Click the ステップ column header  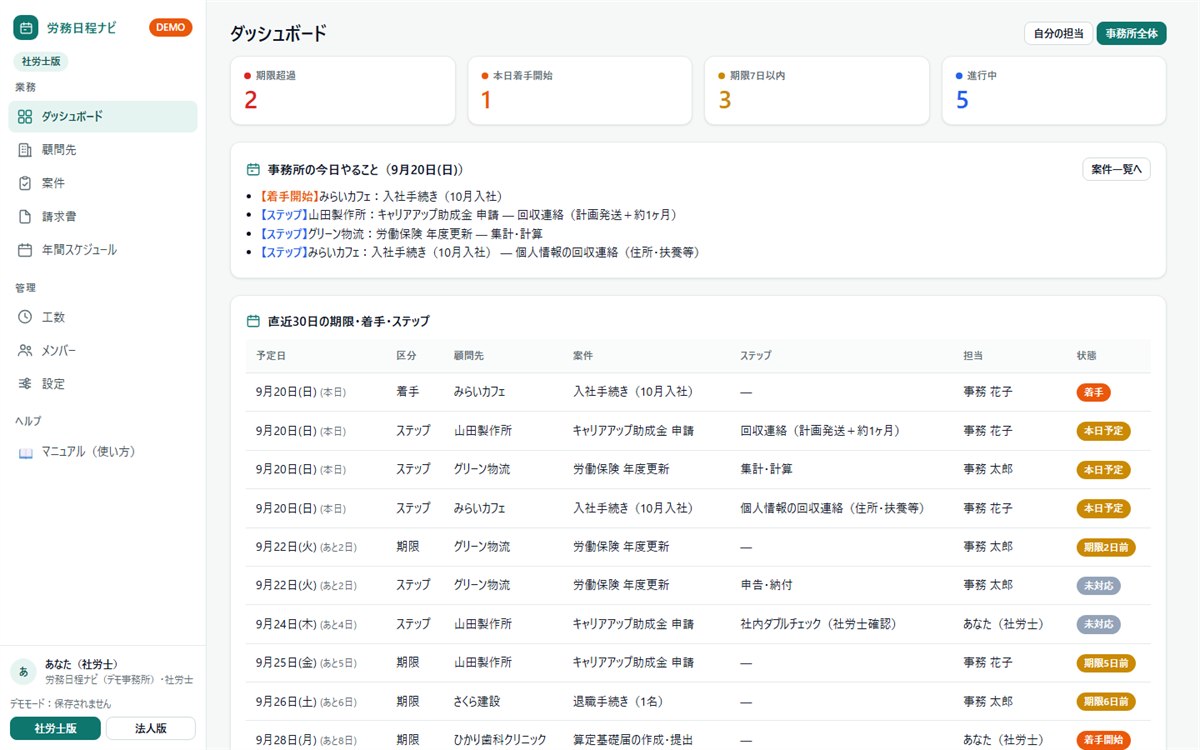coord(756,356)
